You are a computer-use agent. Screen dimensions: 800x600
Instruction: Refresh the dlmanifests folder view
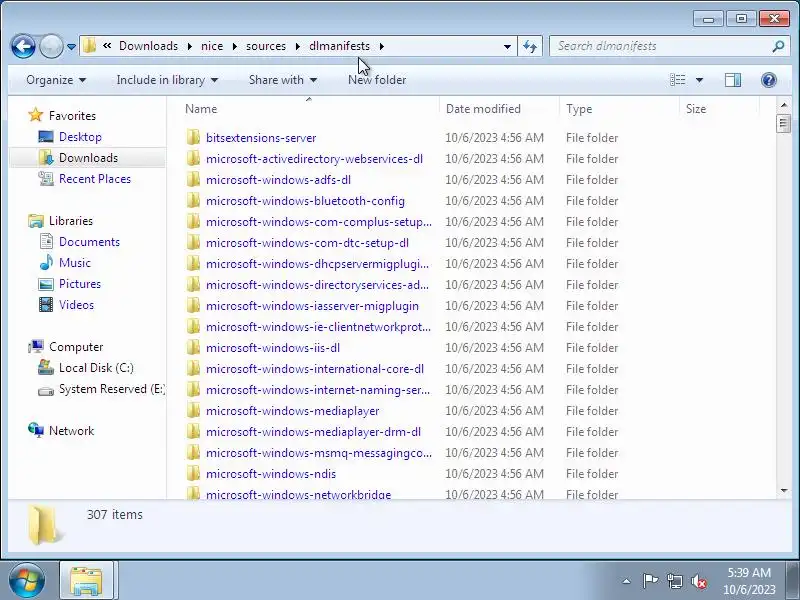530,46
